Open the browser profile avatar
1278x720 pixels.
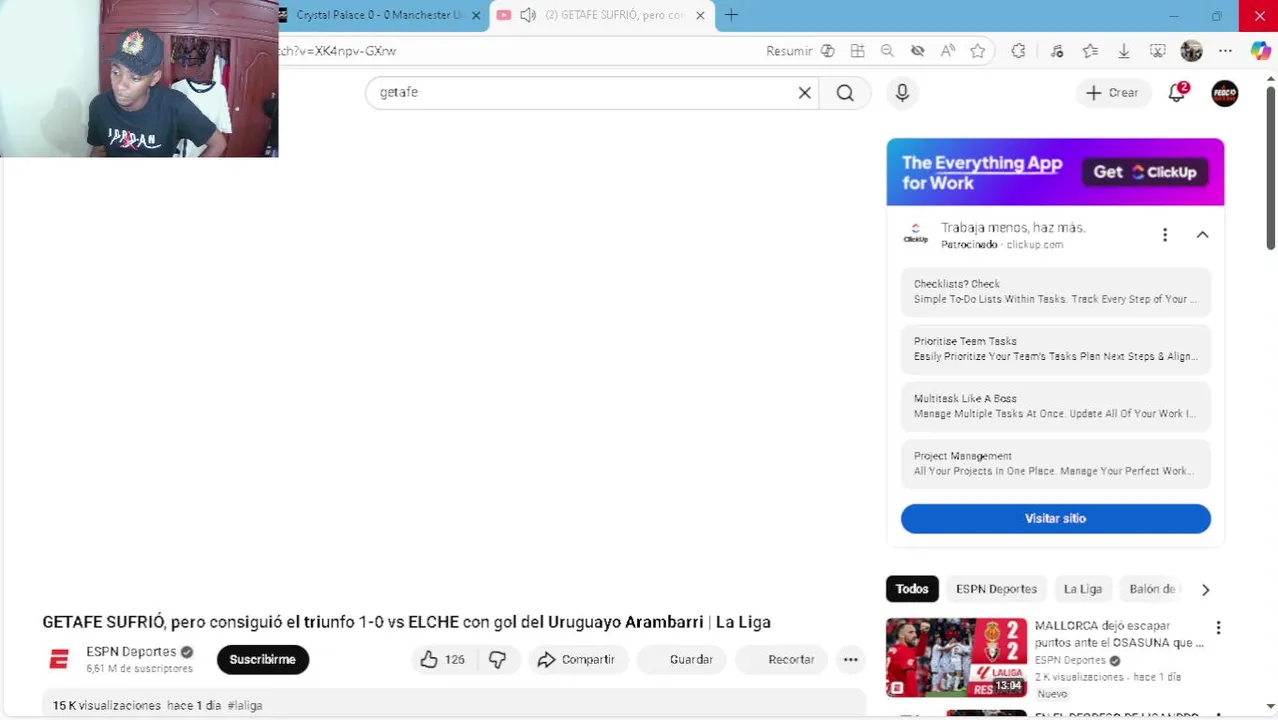1191,51
